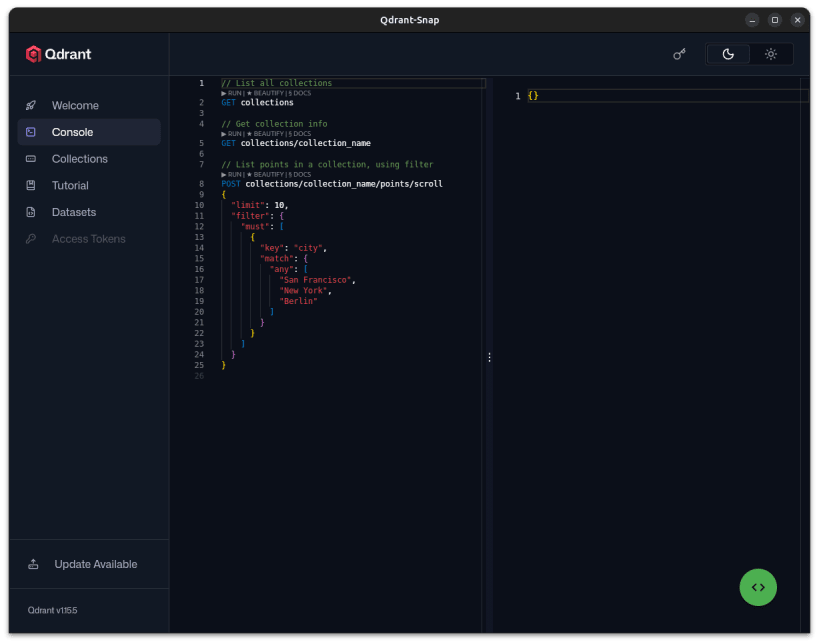The image size is (819, 644).
Task: Click the "// Get collection info" comment
Action: (274, 124)
